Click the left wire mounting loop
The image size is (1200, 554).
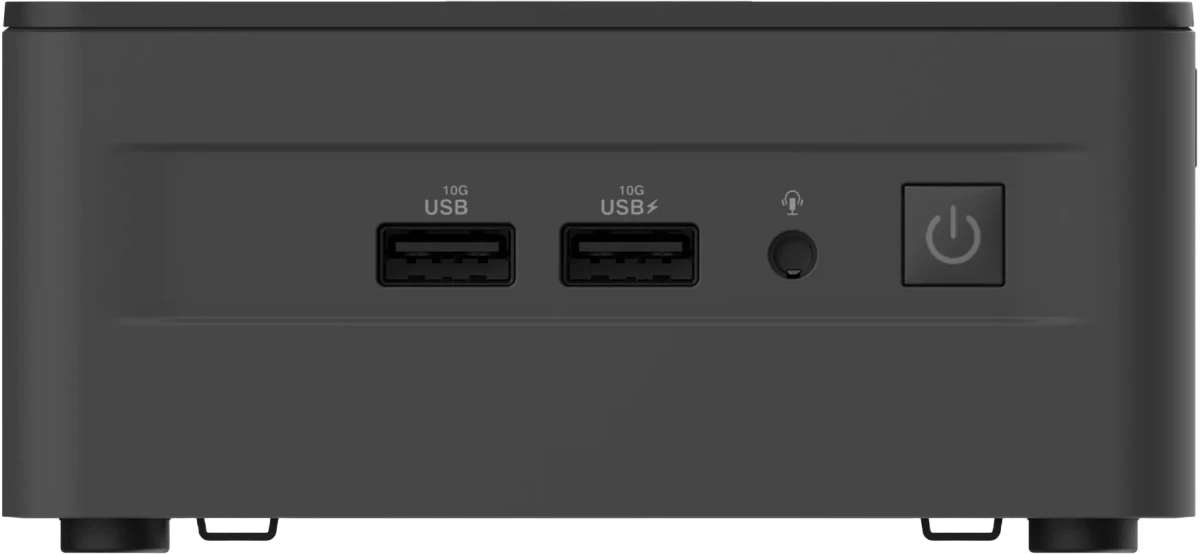237,526
